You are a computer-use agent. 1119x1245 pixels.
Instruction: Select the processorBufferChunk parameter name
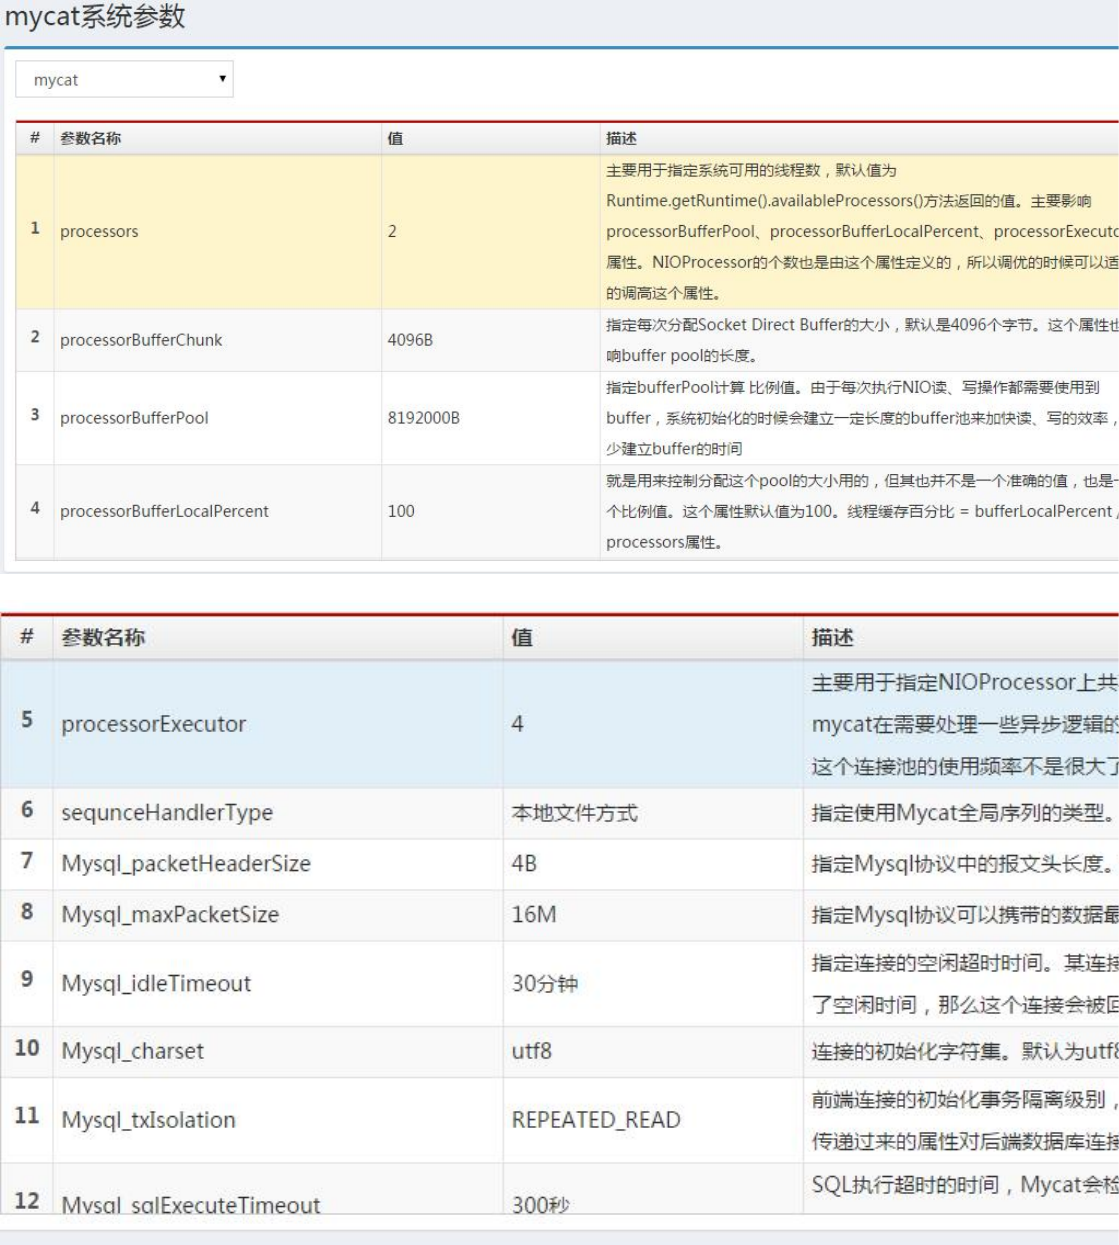click(141, 340)
